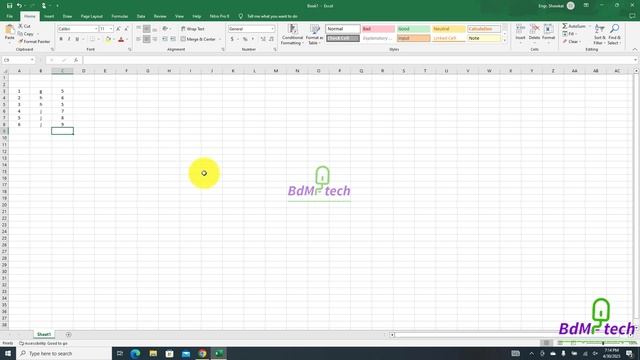Add a new sheet with plus button
Image resolution: width=640 pixels, height=360 pixels.
point(68,335)
